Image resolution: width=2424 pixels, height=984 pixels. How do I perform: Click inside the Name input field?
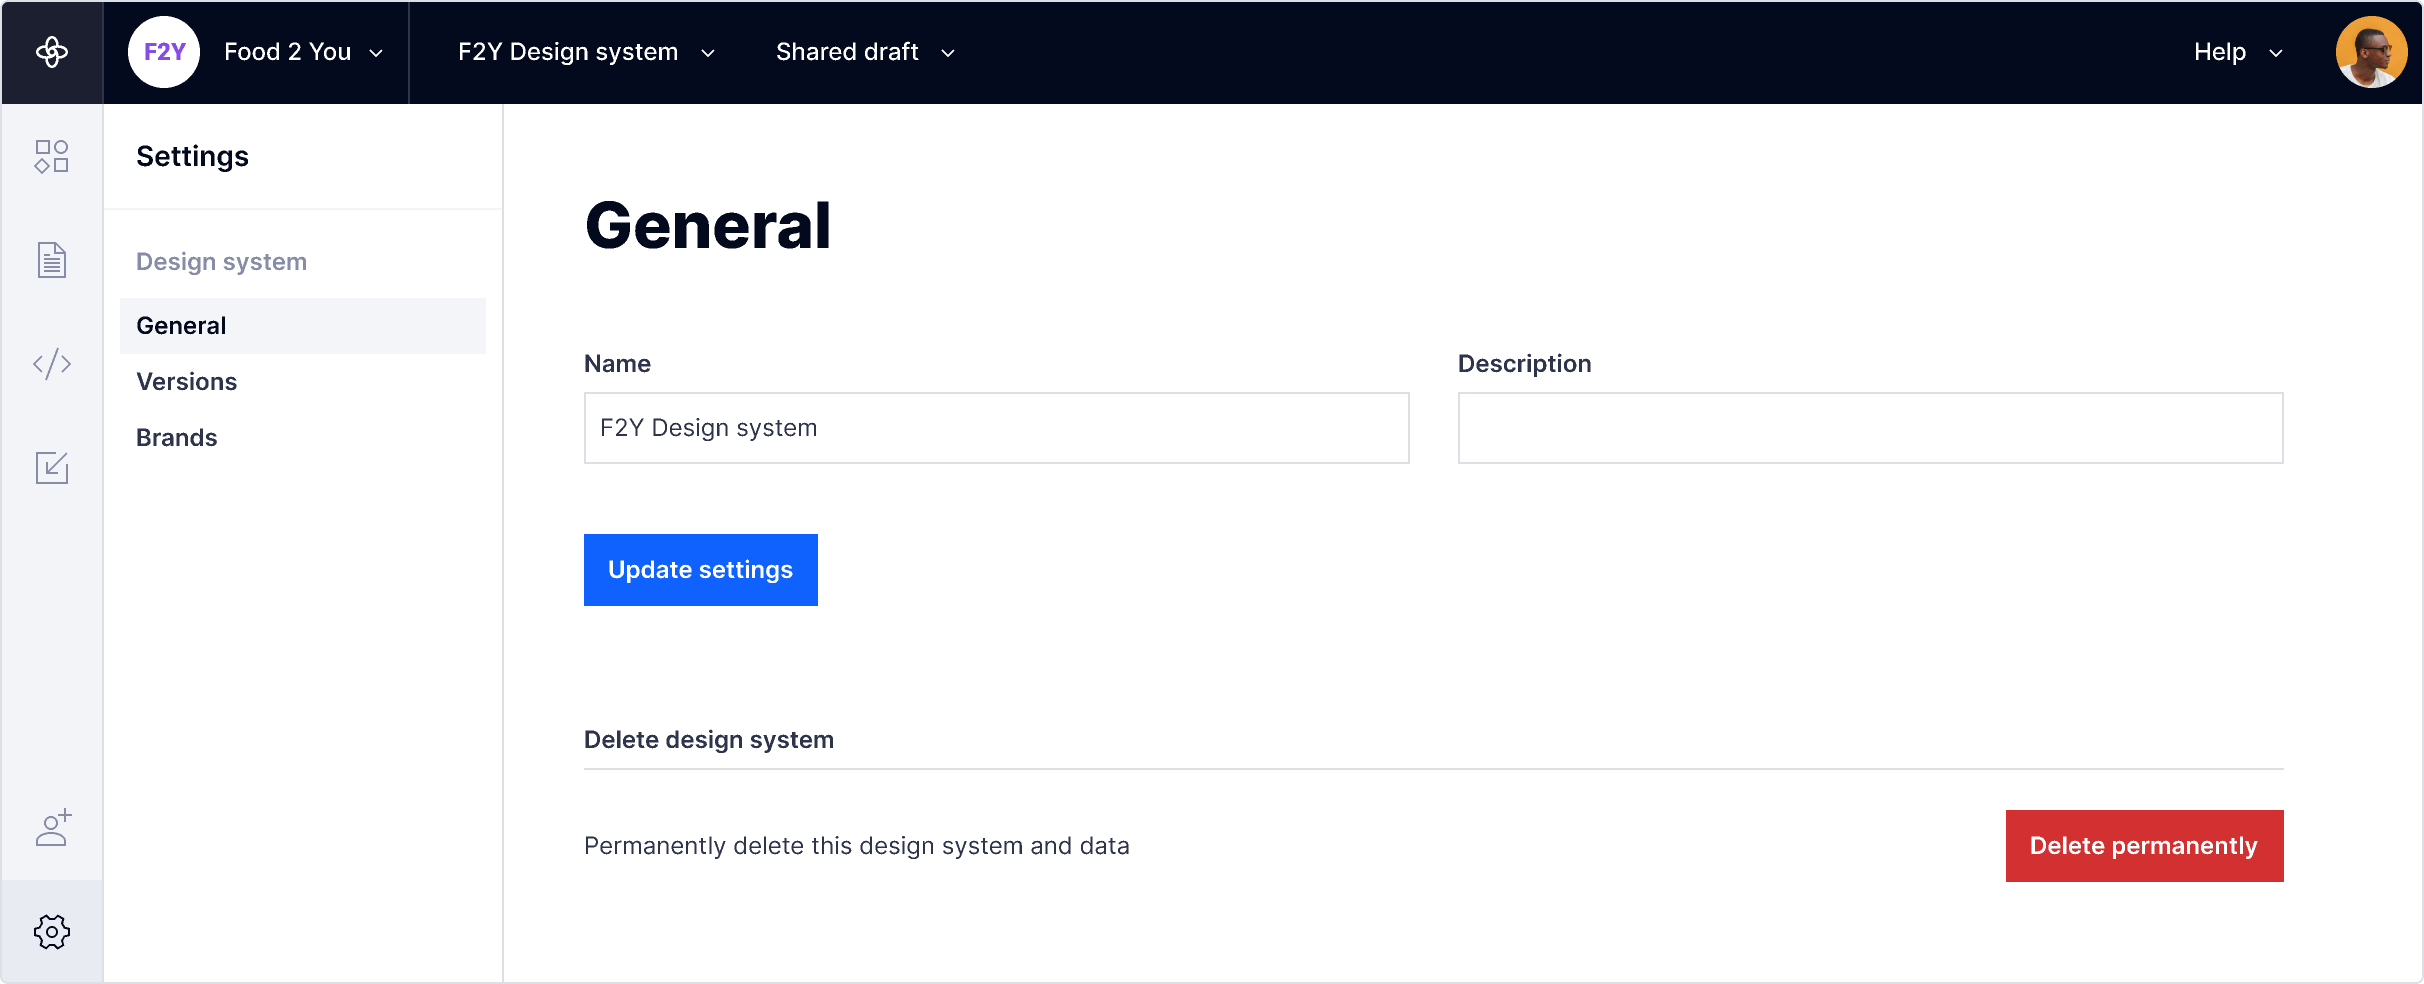coord(996,428)
